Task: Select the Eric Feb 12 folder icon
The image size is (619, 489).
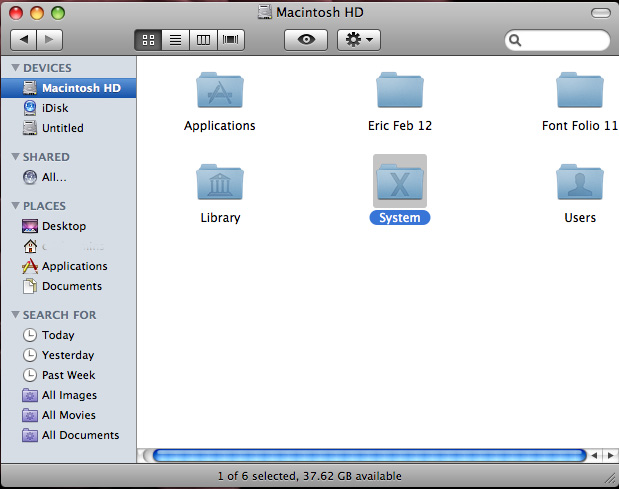Action: (x=400, y=90)
